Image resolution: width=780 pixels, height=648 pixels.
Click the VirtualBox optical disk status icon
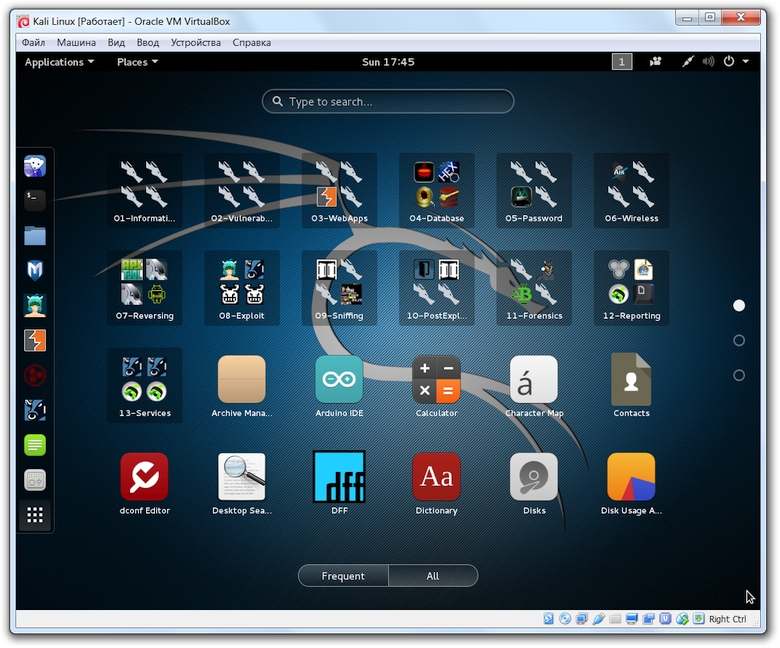coord(565,619)
